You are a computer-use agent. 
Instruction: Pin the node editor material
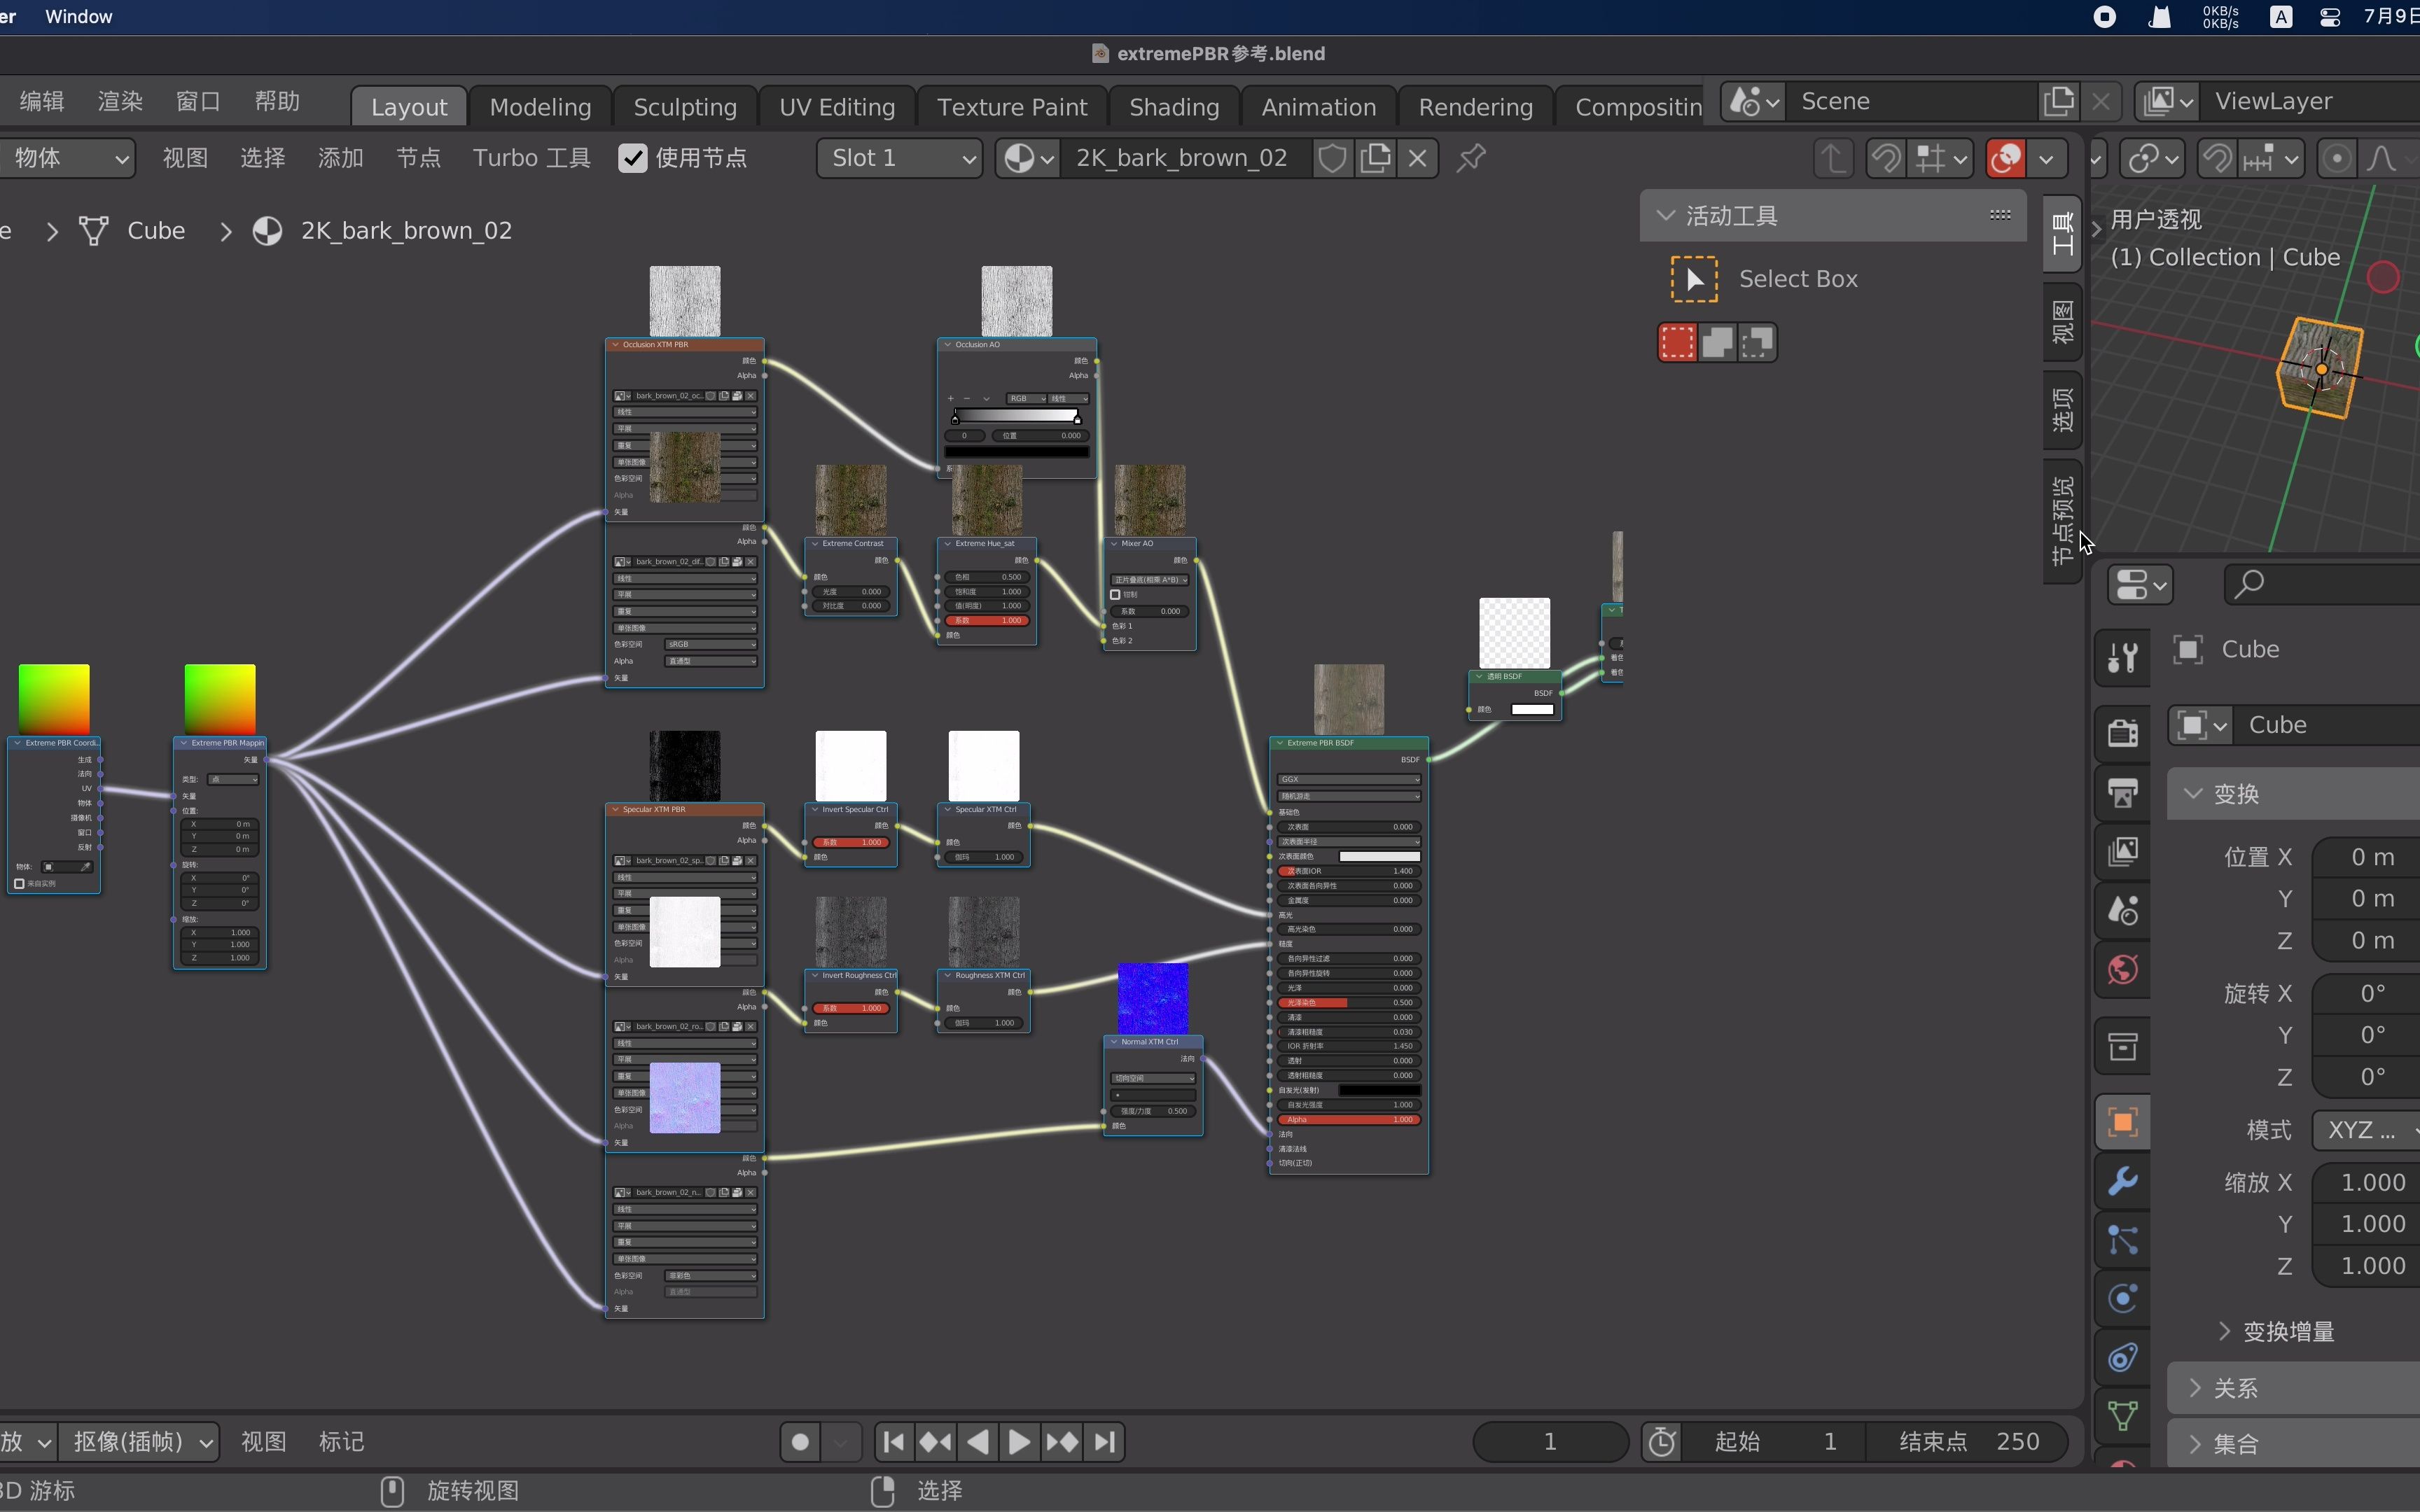click(x=1470, y=158)
